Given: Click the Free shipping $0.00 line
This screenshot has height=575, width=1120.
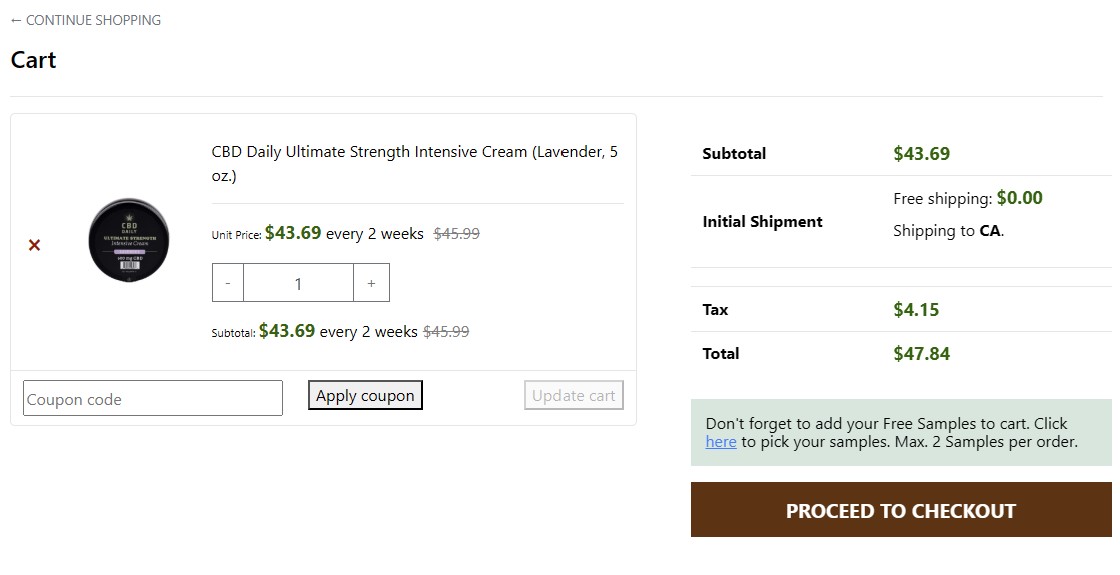Looking at the screenshot, I should coord(967,198).
